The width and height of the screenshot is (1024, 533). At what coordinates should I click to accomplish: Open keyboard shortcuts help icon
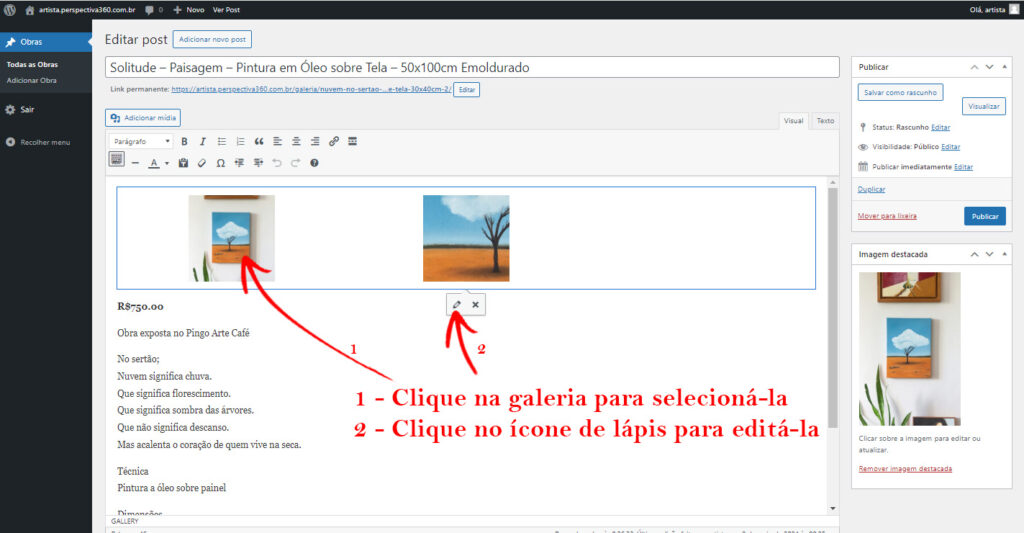314,163
